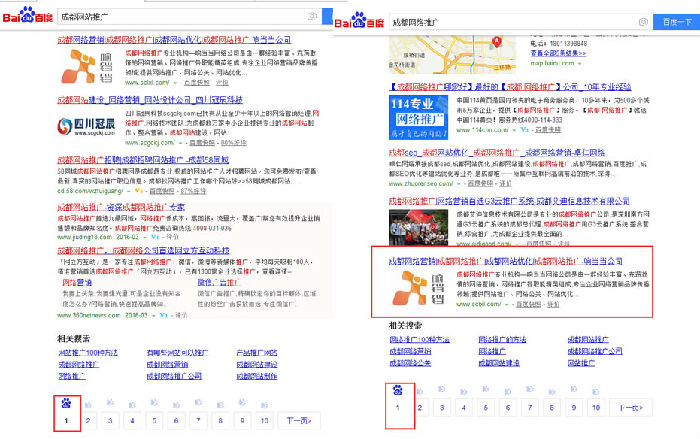
Task: Open 百度快照 beside www.scgckj.com
Action: (202, 143)
